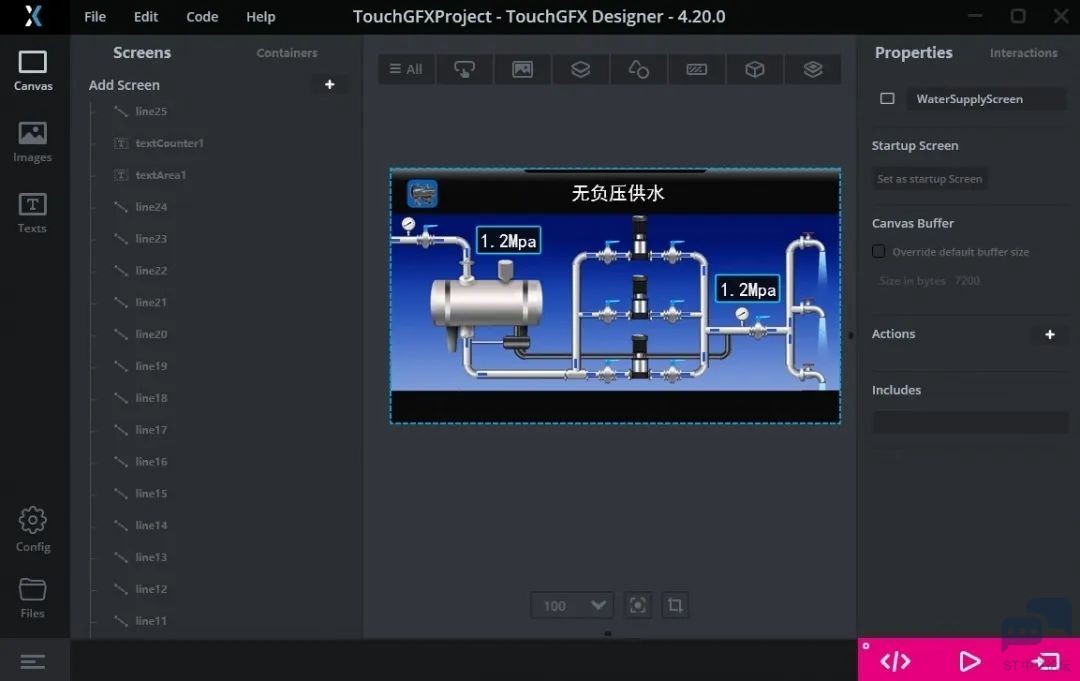Open the Config settings gear
The image size is (1080, 681).
32,529
